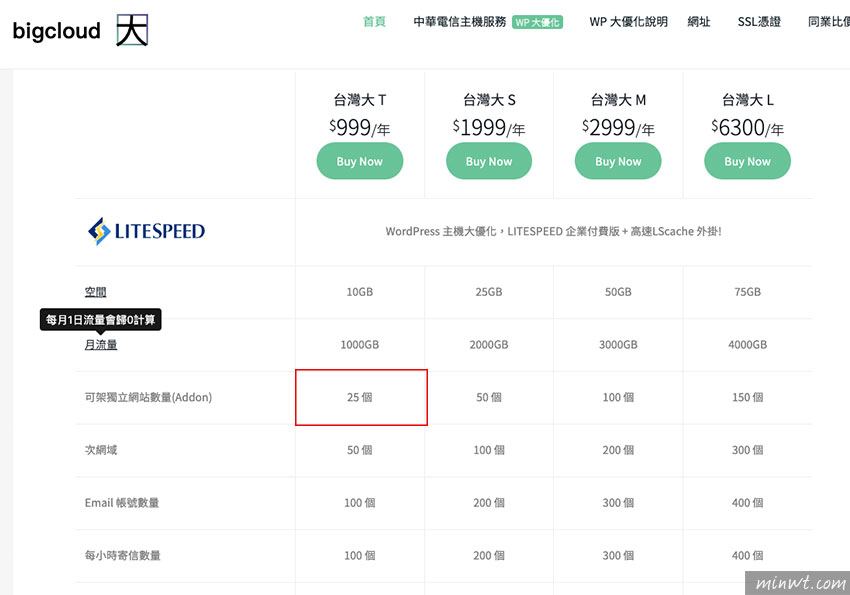Open 中華電信主機服務 menu item
Viewport: 850px width, 595px height.
click(460, 22)
